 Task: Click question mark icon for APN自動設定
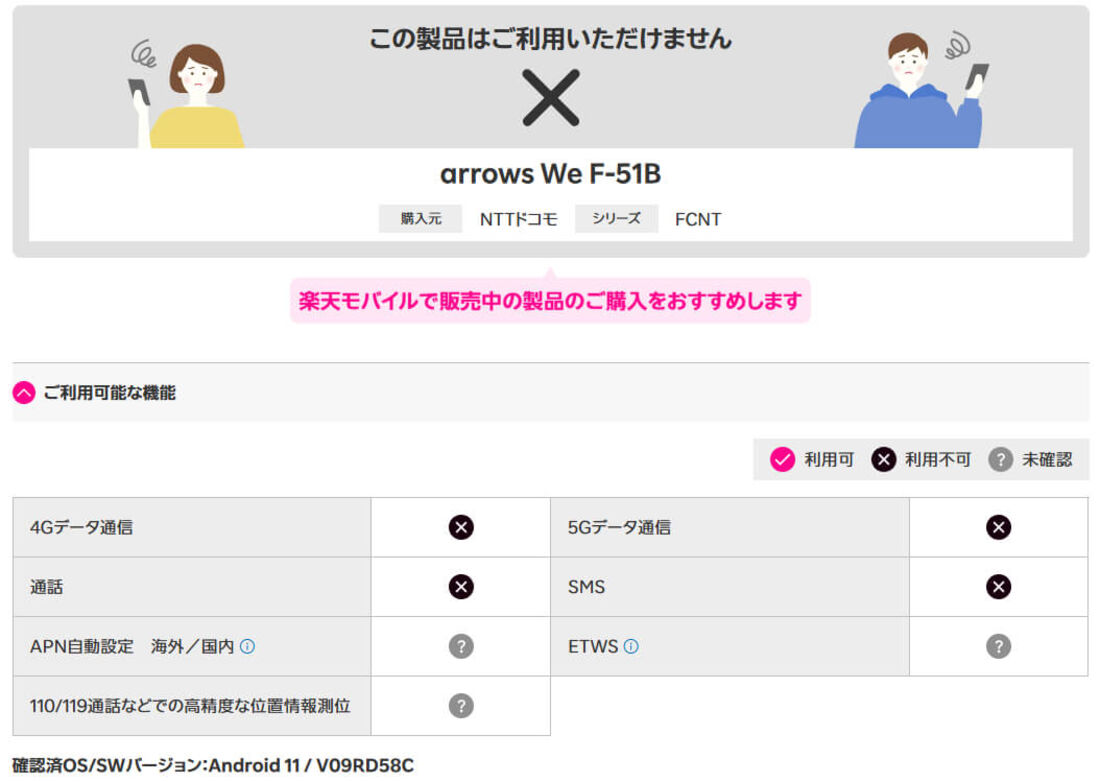pyautogui.click(x=461, y=646)
